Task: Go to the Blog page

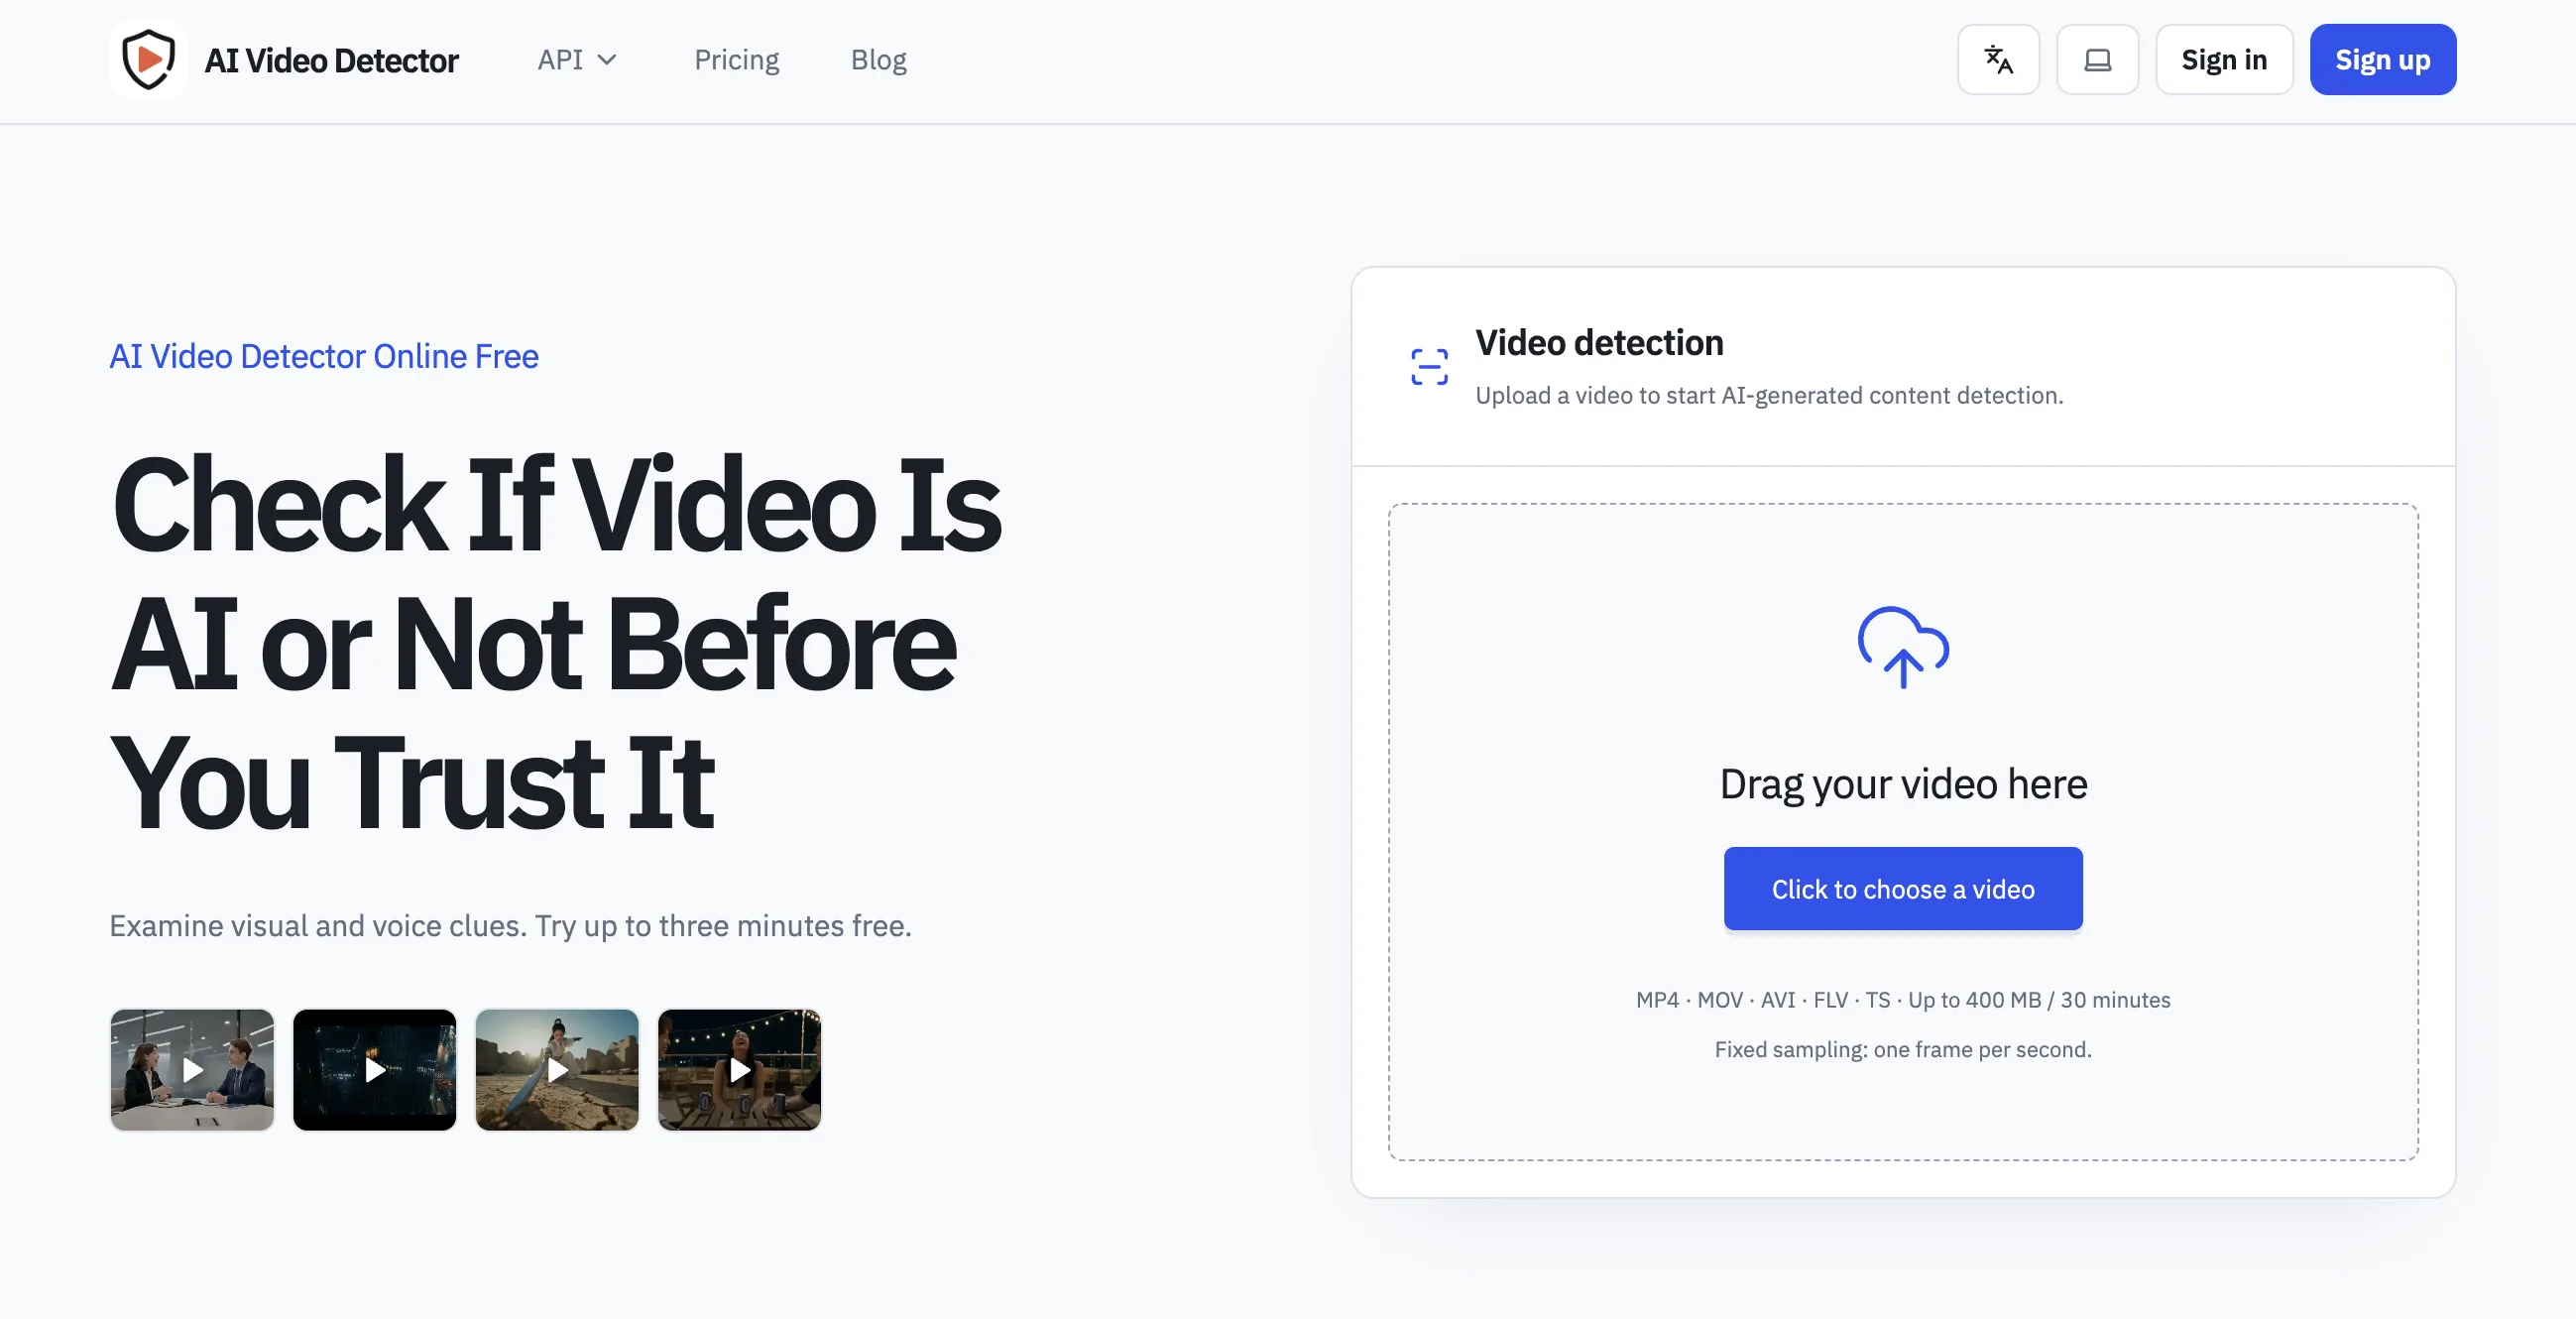Action: tap(878, 60)
